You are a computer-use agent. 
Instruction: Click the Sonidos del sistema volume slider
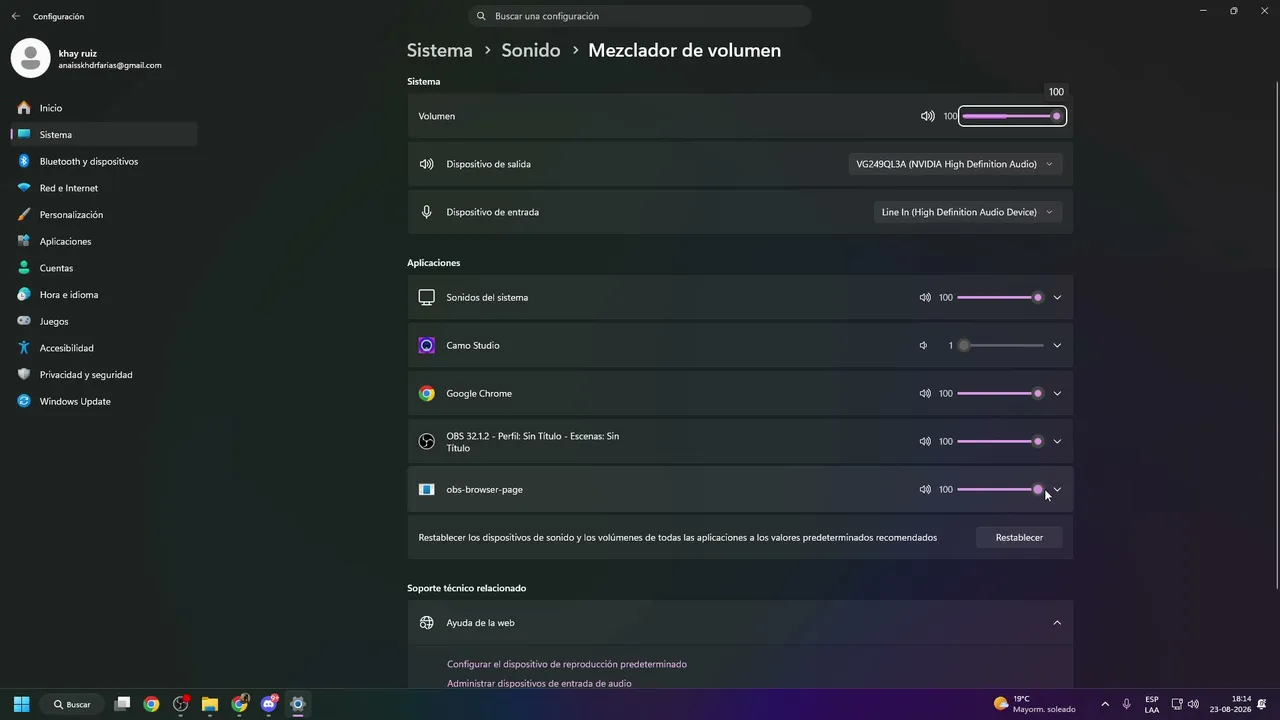pyautogui.click(x=1000, y=297)
